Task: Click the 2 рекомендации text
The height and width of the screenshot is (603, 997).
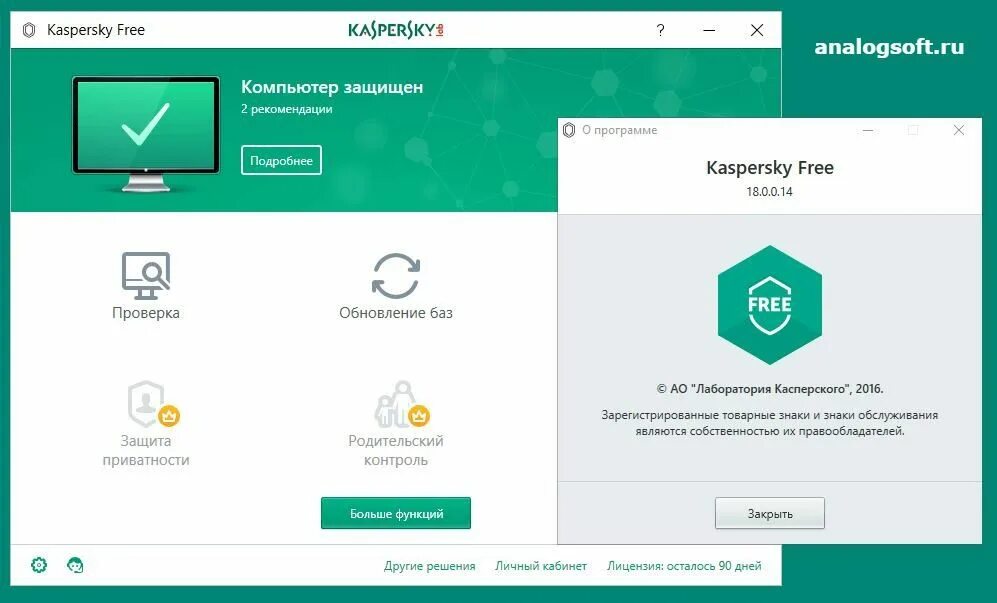Action: [286, 109]
